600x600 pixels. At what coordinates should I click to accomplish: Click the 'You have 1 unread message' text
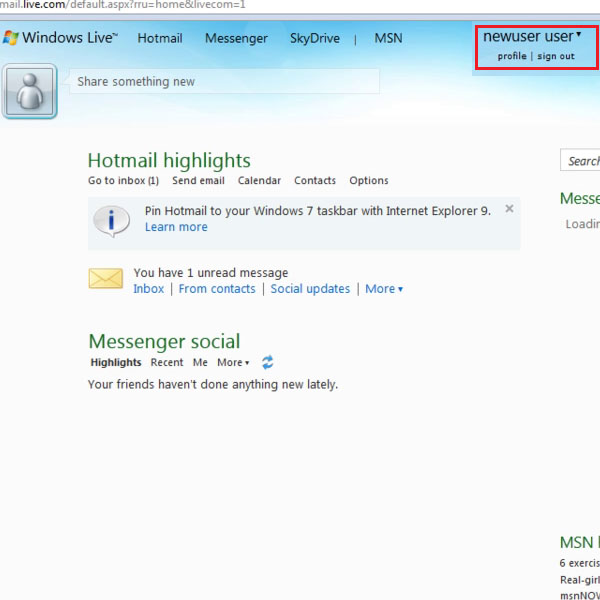tap(211, 273)
